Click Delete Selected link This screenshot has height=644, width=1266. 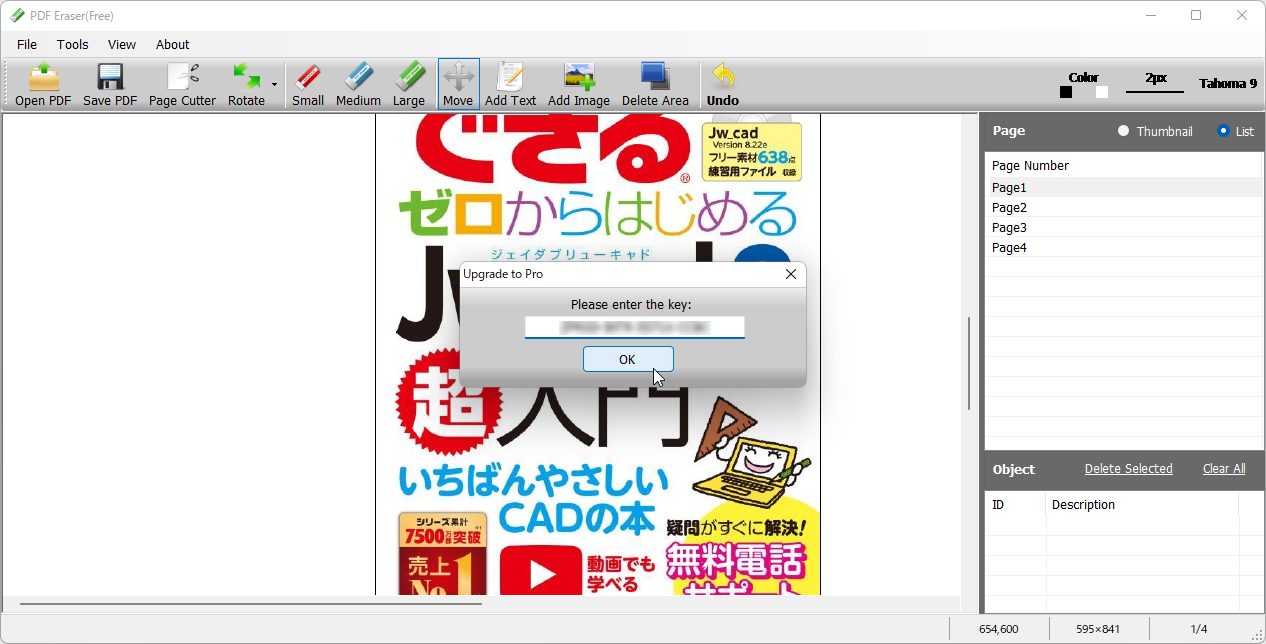[x=1128, y=469]
